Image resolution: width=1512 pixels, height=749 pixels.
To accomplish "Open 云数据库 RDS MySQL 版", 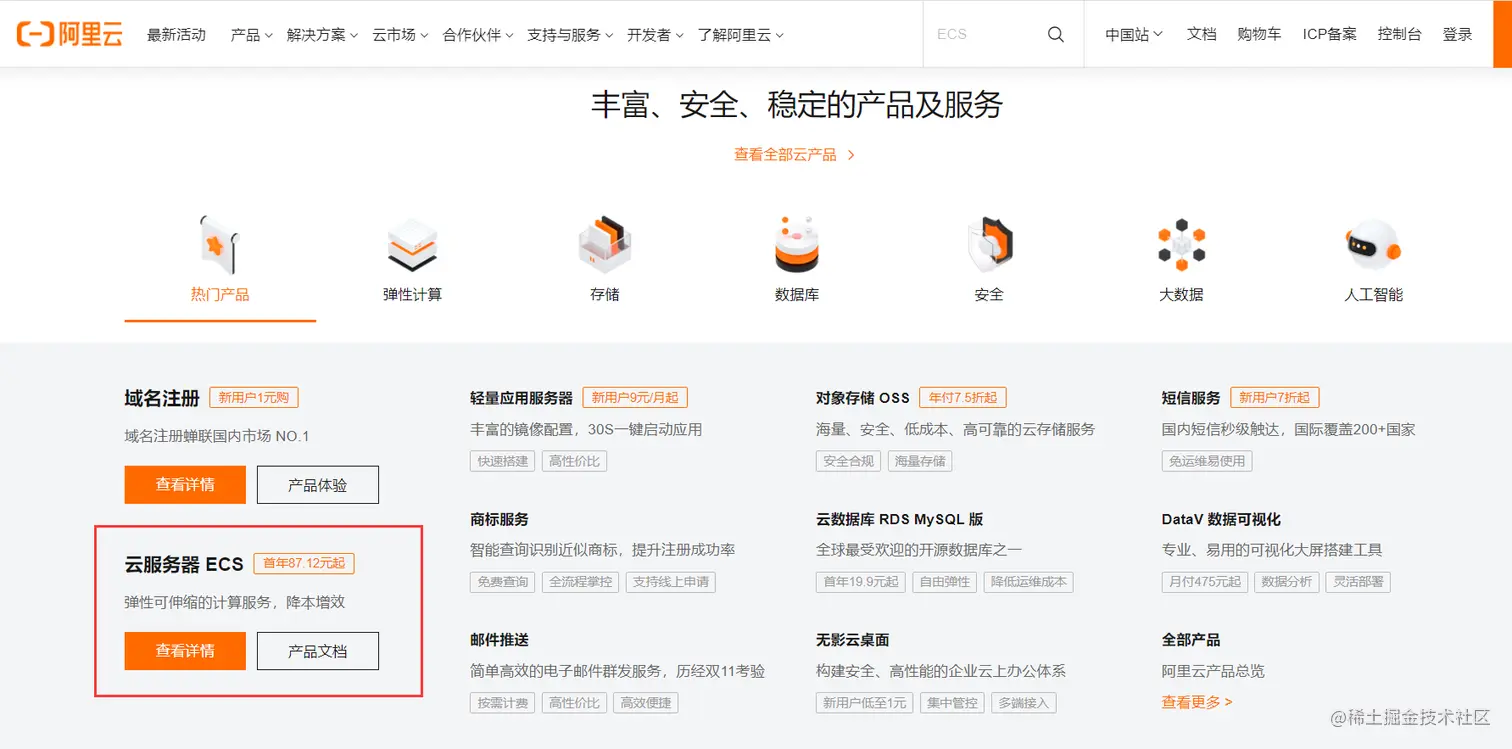I will 900,520.
